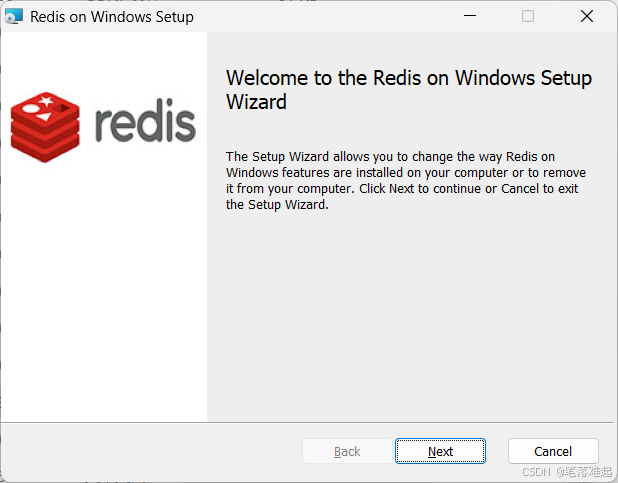Click the grayed-out maximize button

(528, 16)
